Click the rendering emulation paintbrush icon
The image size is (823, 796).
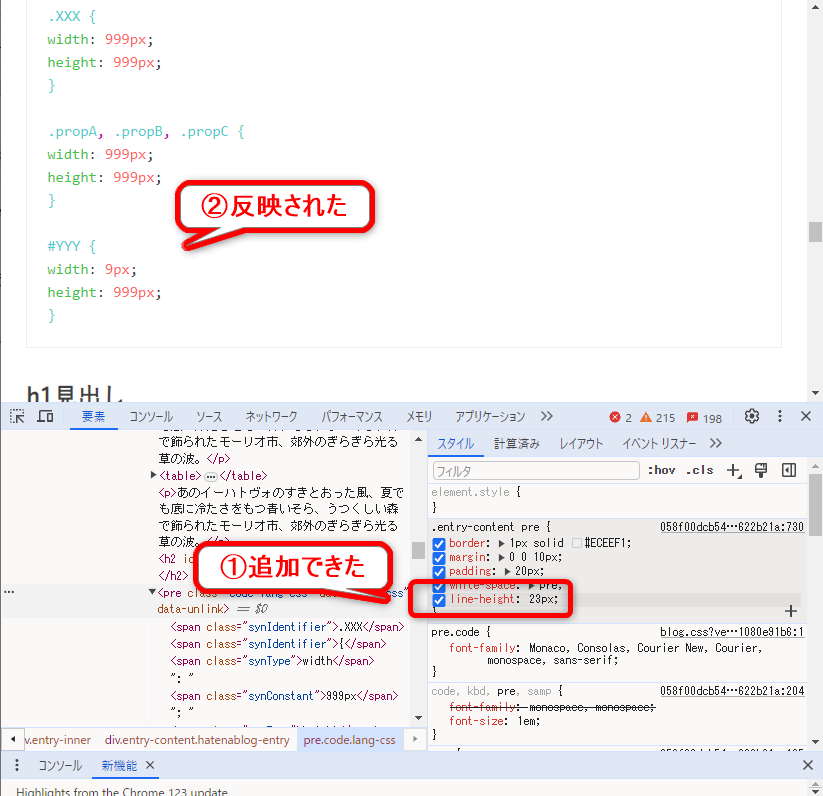761,470
